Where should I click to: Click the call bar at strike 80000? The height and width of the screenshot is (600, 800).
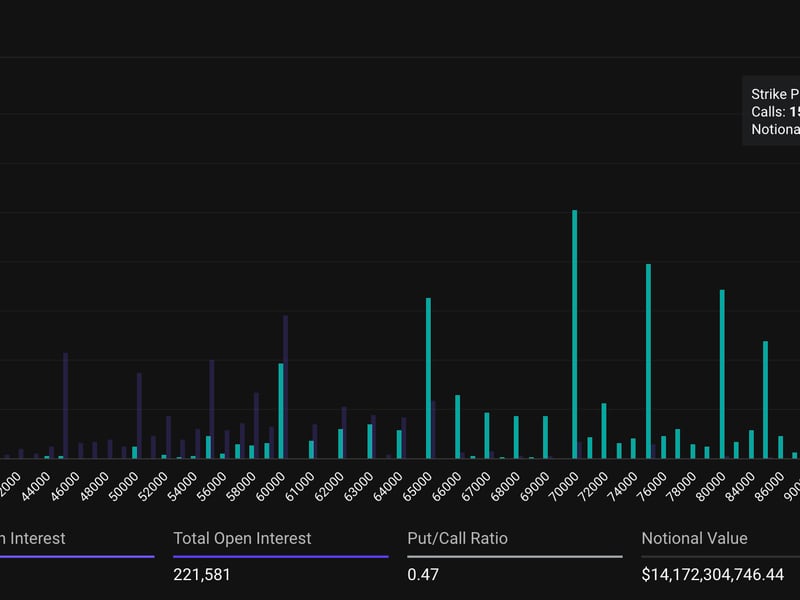(720, 375)
